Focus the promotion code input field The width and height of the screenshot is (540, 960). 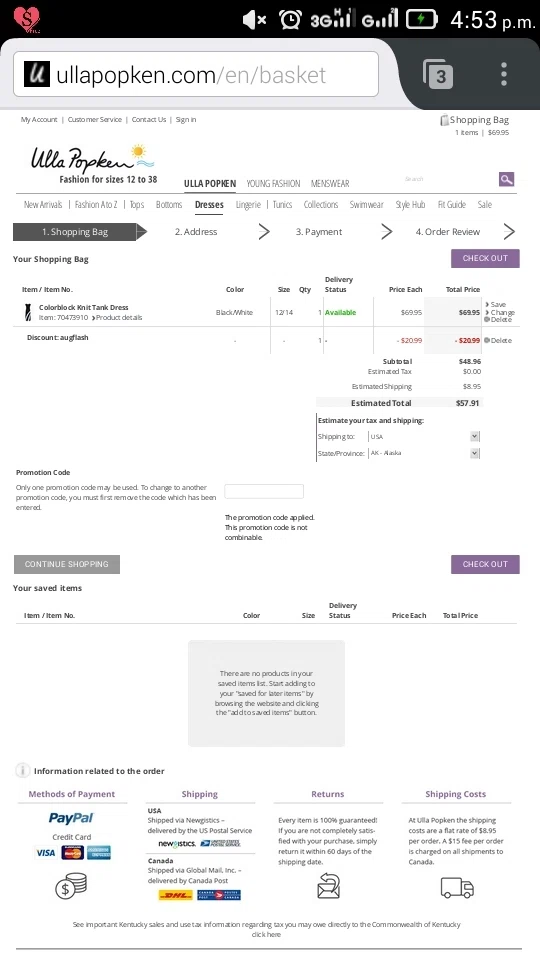264,491
